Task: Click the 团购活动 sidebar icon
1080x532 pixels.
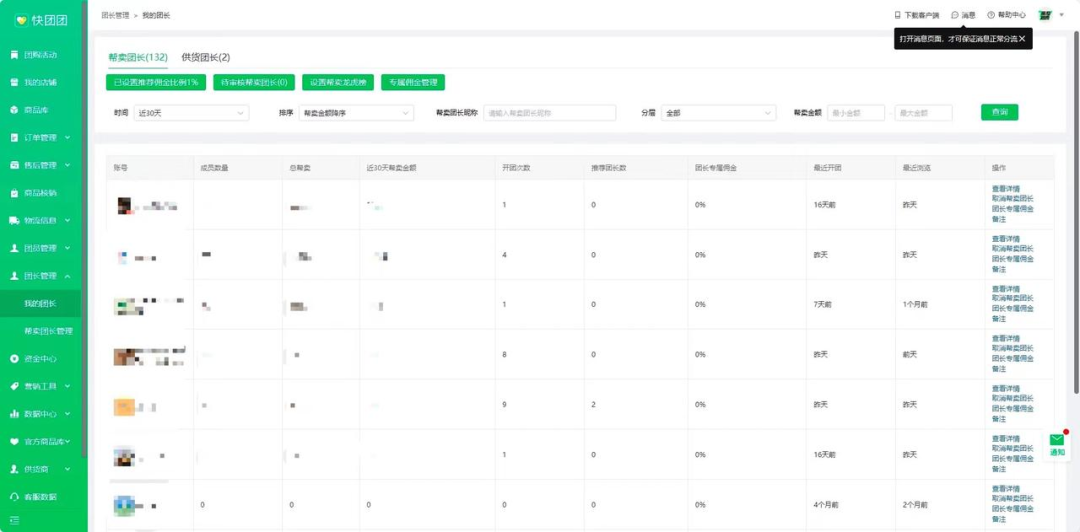Action: click(14, 54)
